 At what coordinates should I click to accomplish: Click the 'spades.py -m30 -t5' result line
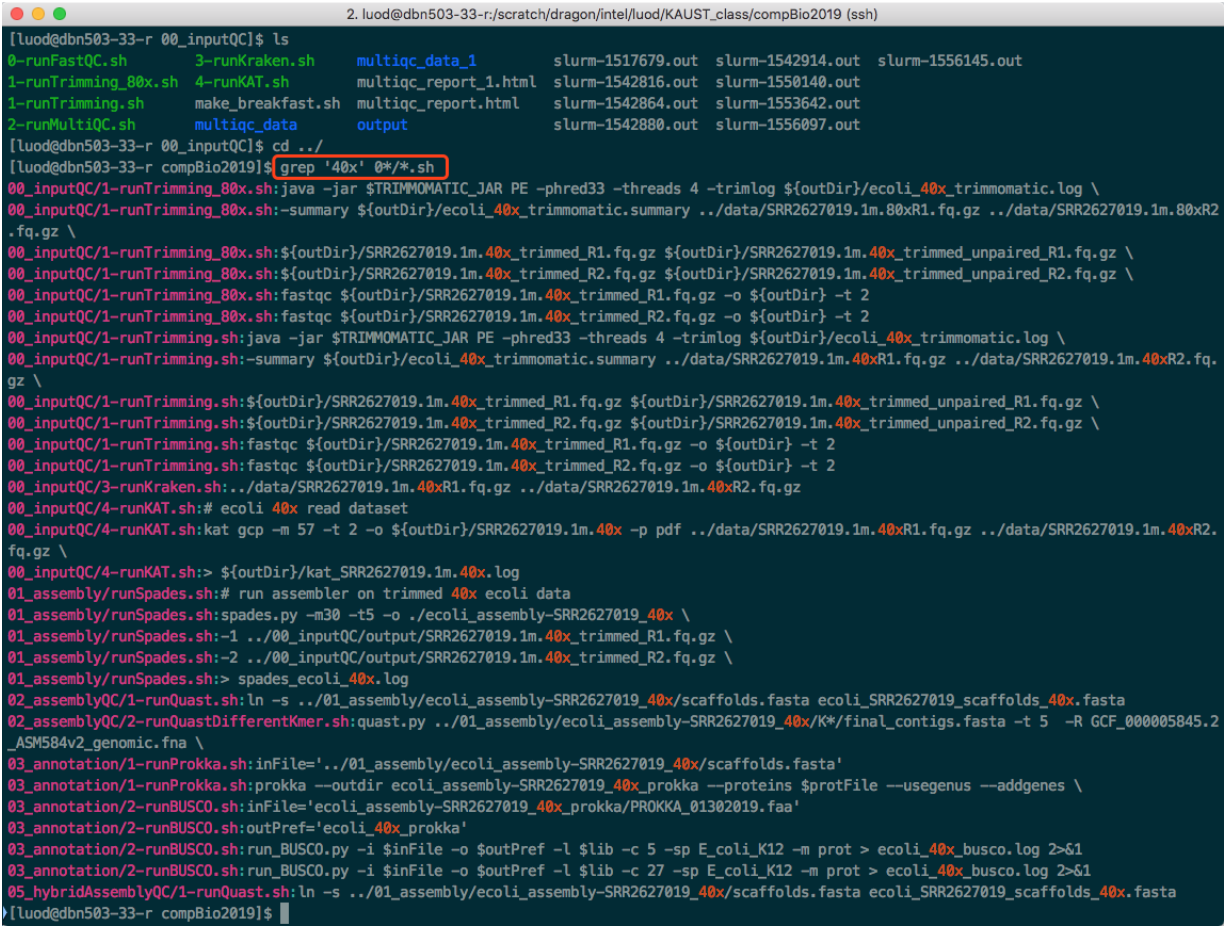pos(348,615)
